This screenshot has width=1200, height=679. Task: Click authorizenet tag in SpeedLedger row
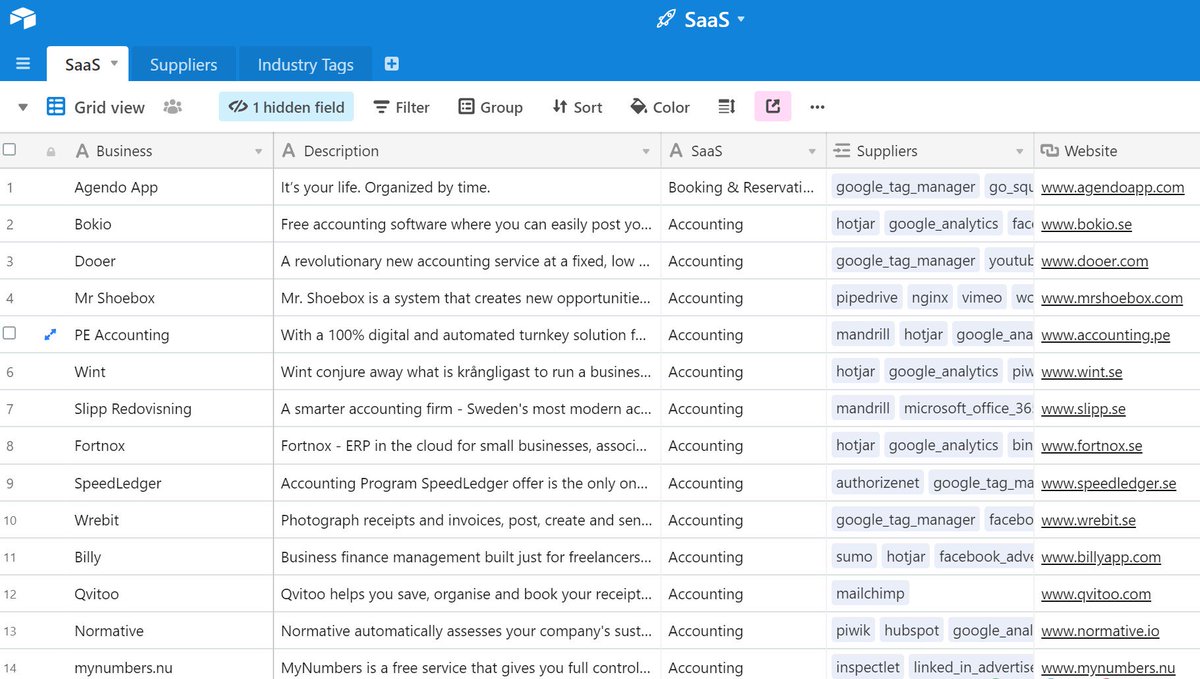pos(877,482)
